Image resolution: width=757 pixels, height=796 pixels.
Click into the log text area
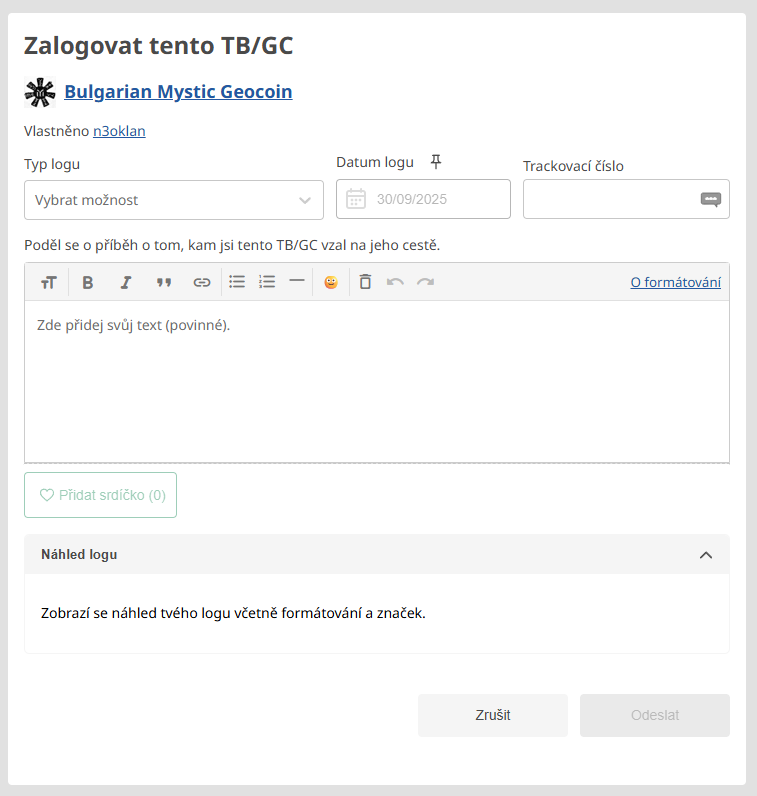pyautogui.click(x=376, y=380)
